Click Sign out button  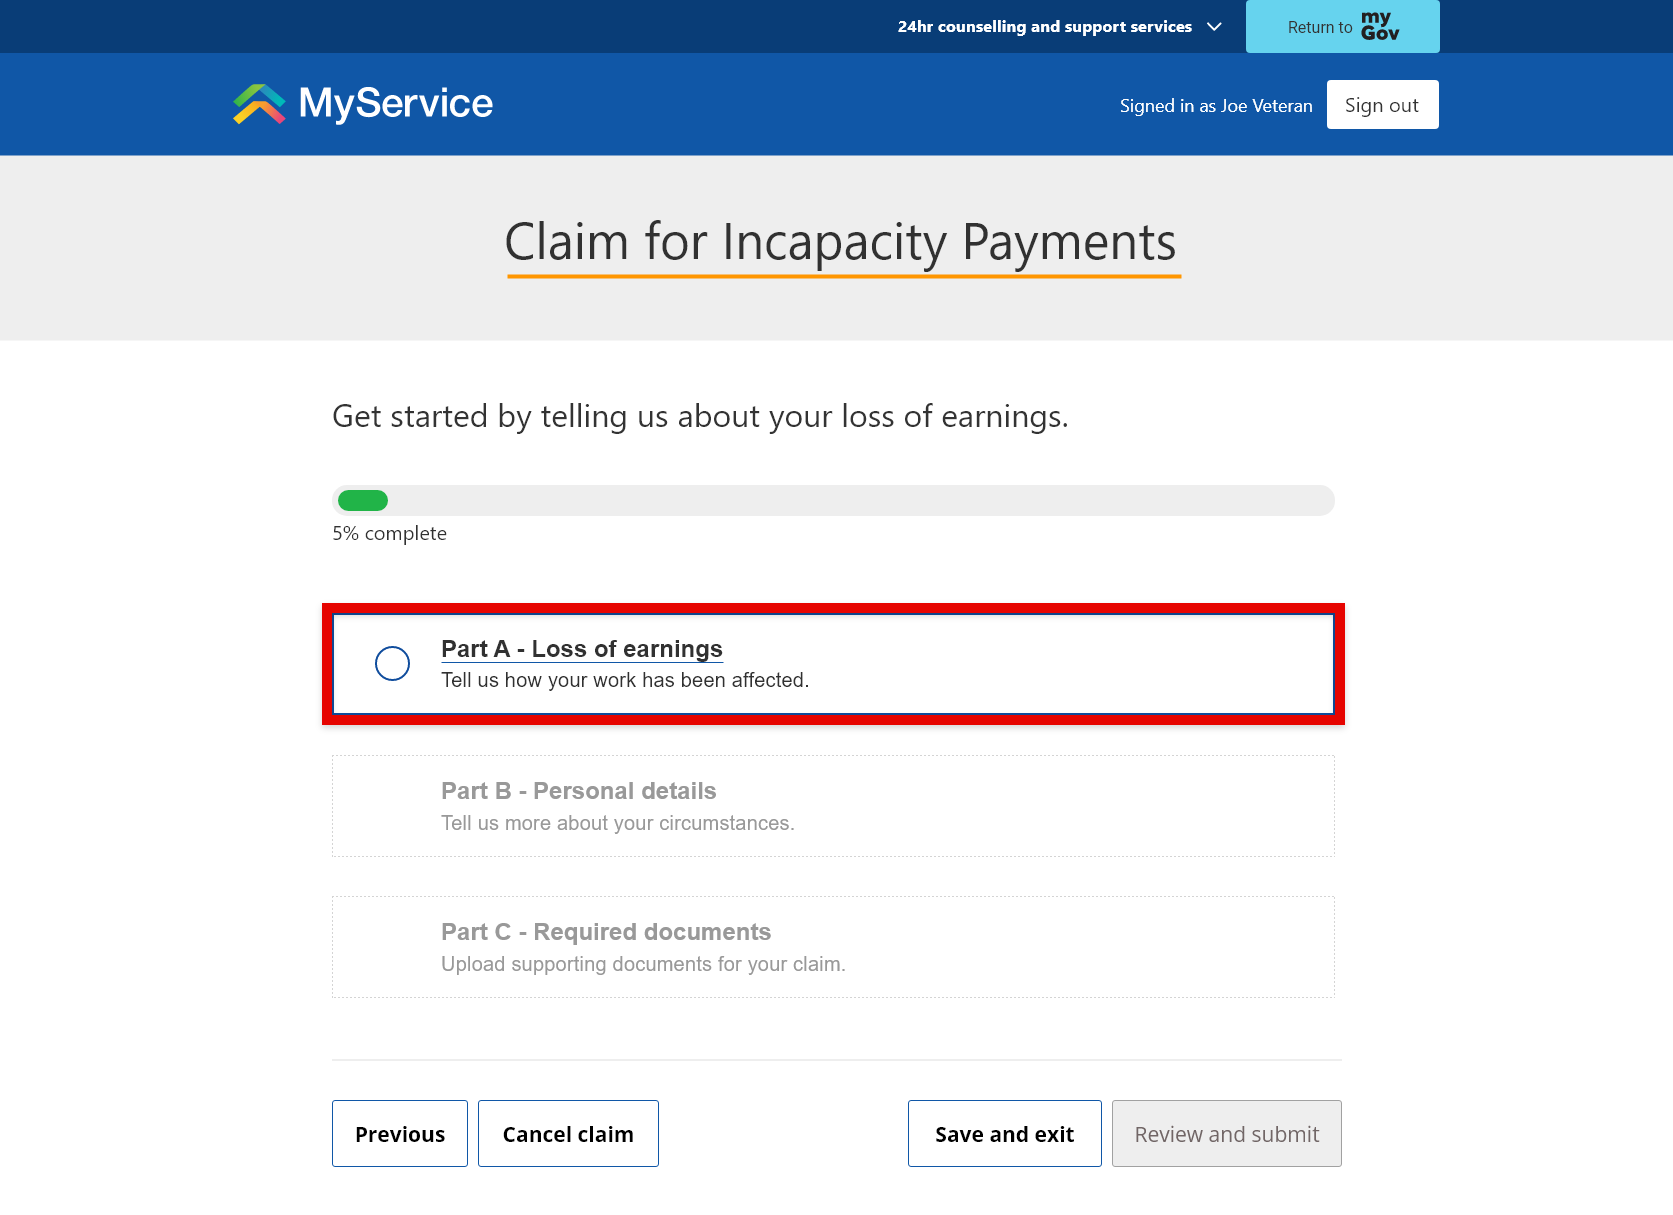1382,105
